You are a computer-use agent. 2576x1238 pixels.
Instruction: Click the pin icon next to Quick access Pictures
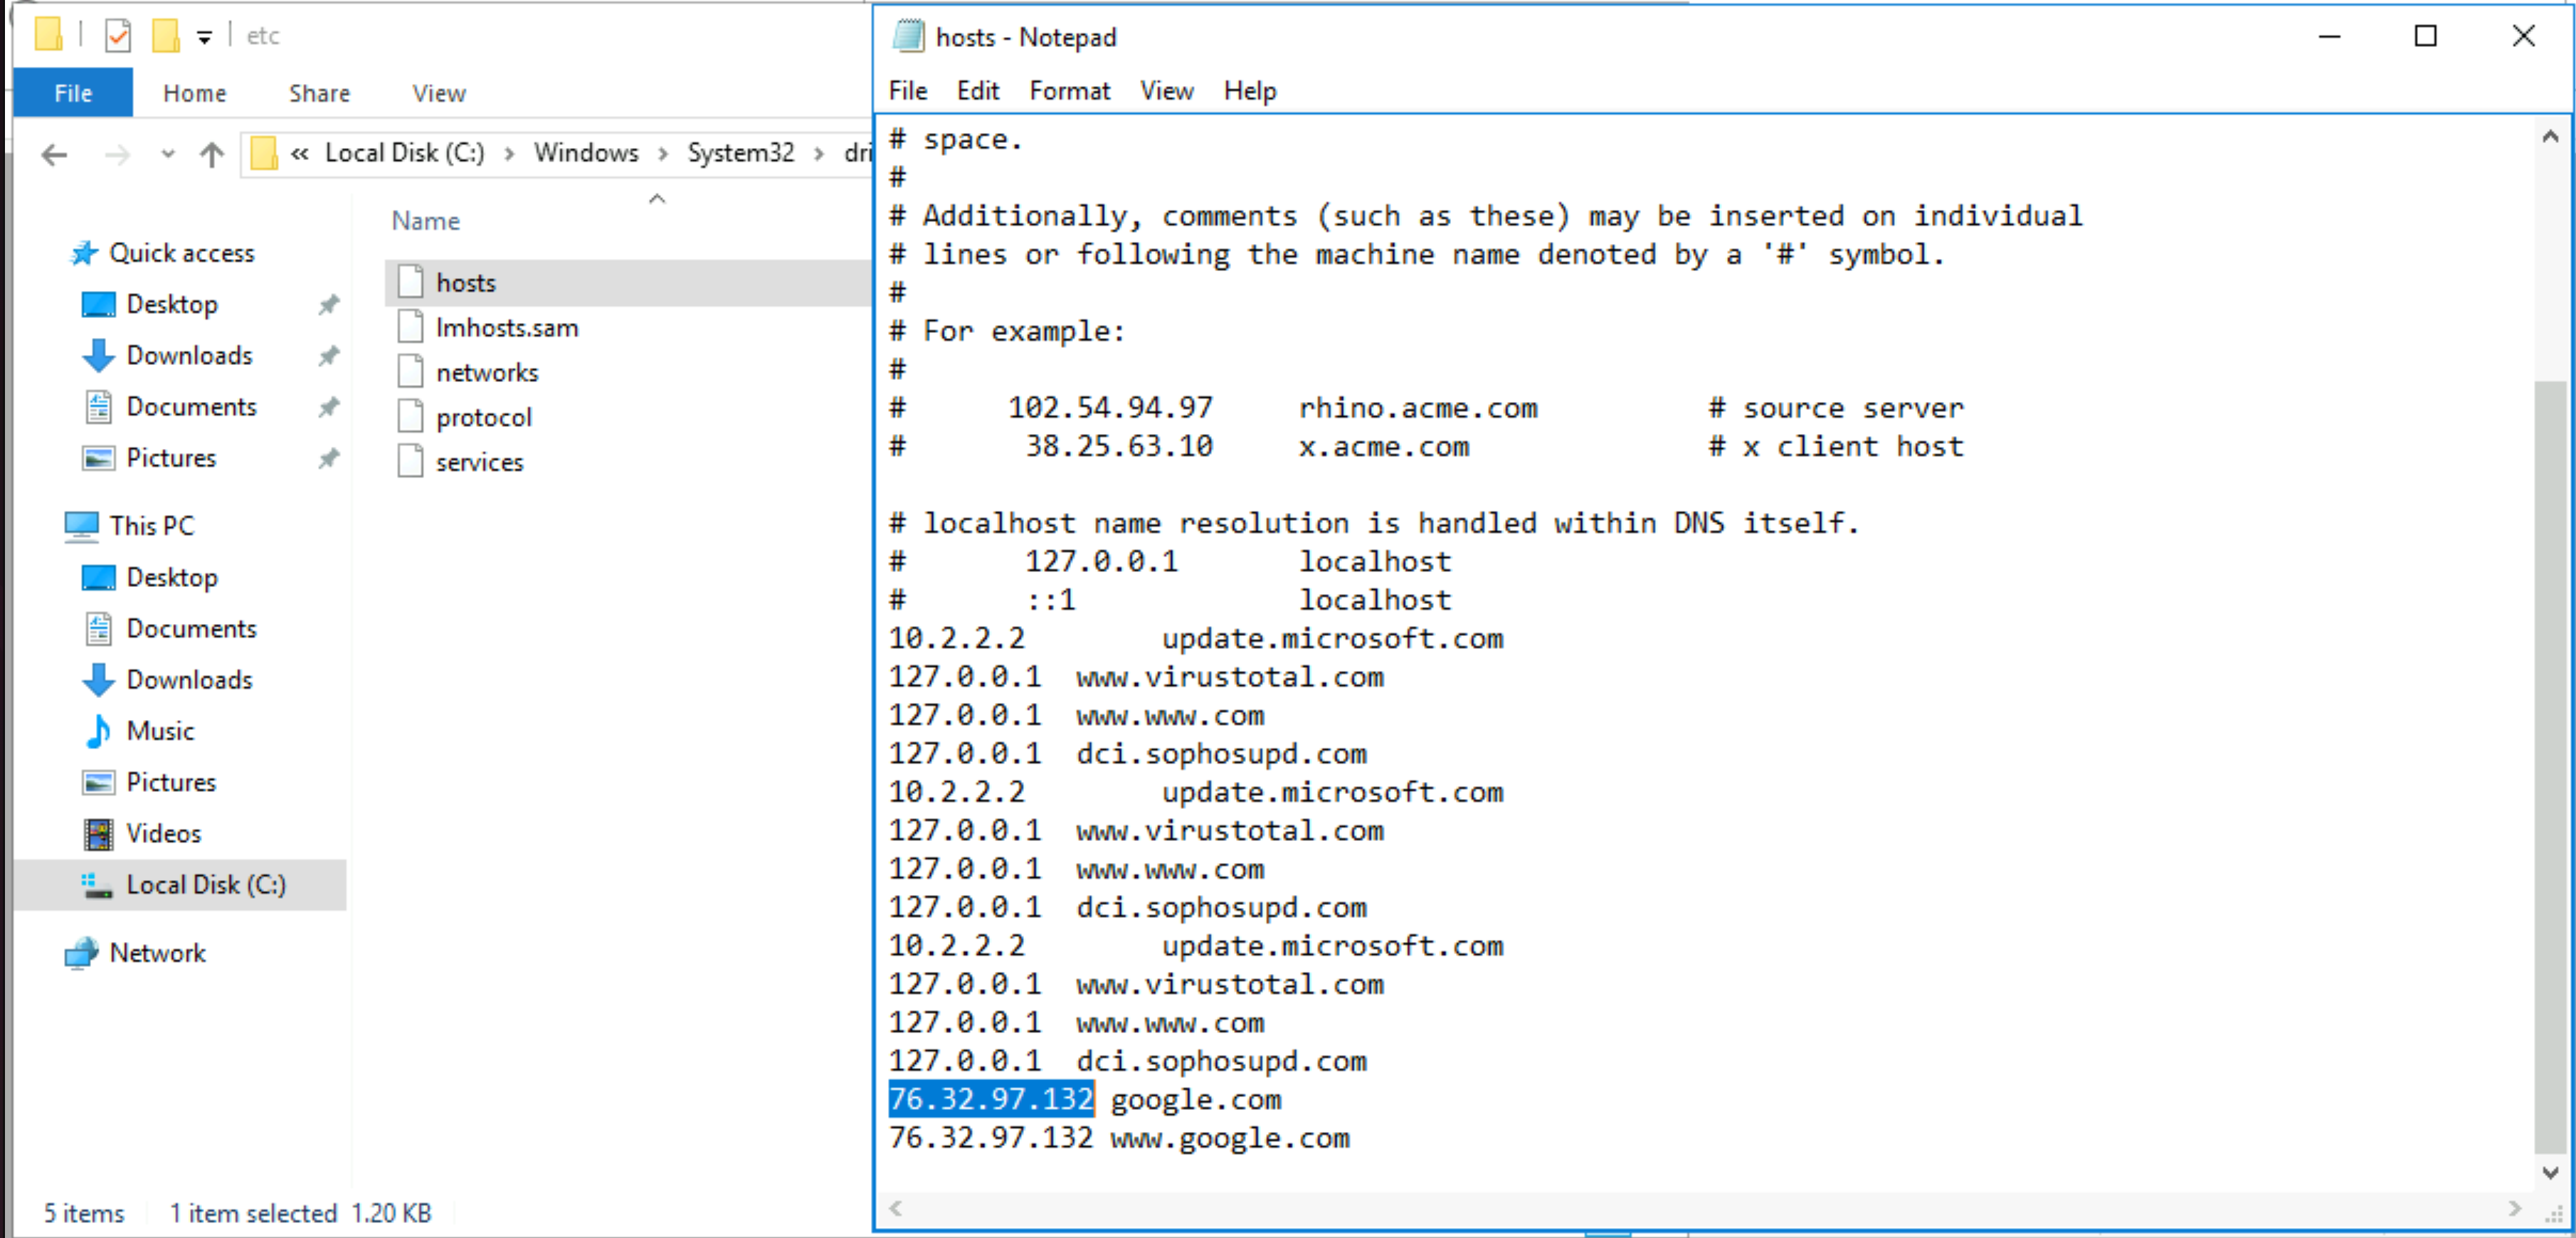tap(329, 458)
